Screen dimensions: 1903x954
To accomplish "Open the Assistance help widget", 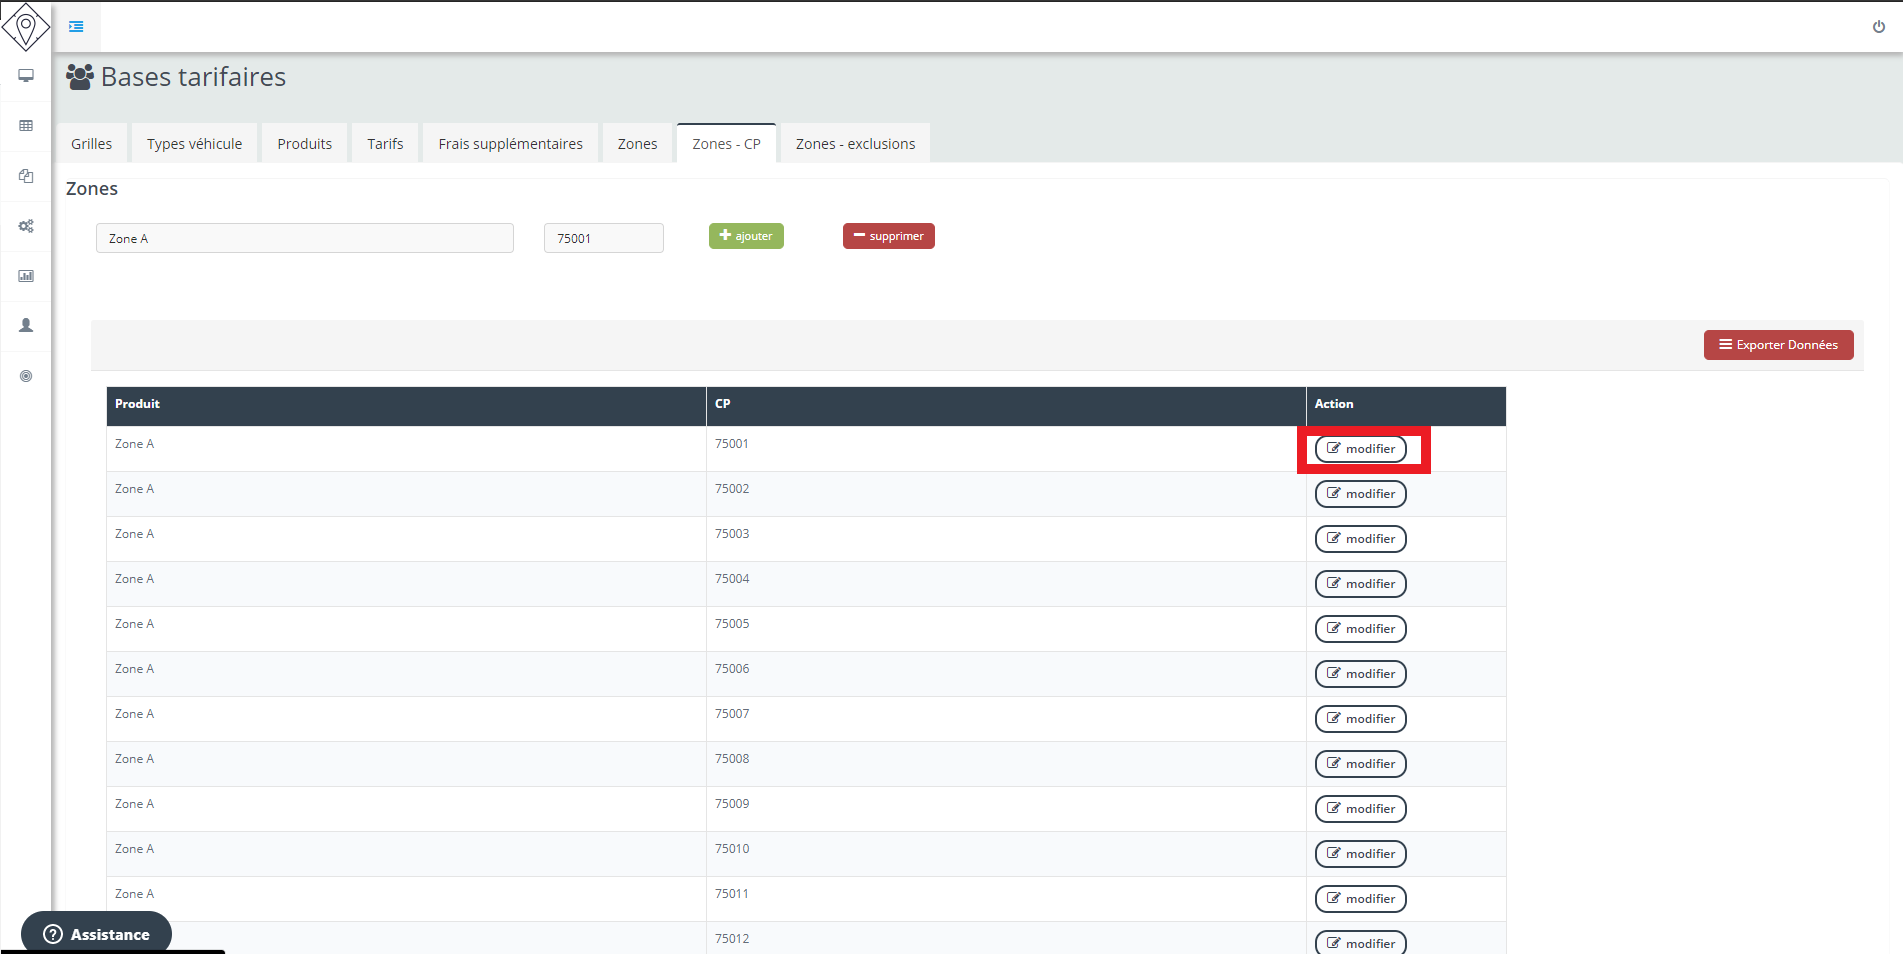I will (97, 934).
